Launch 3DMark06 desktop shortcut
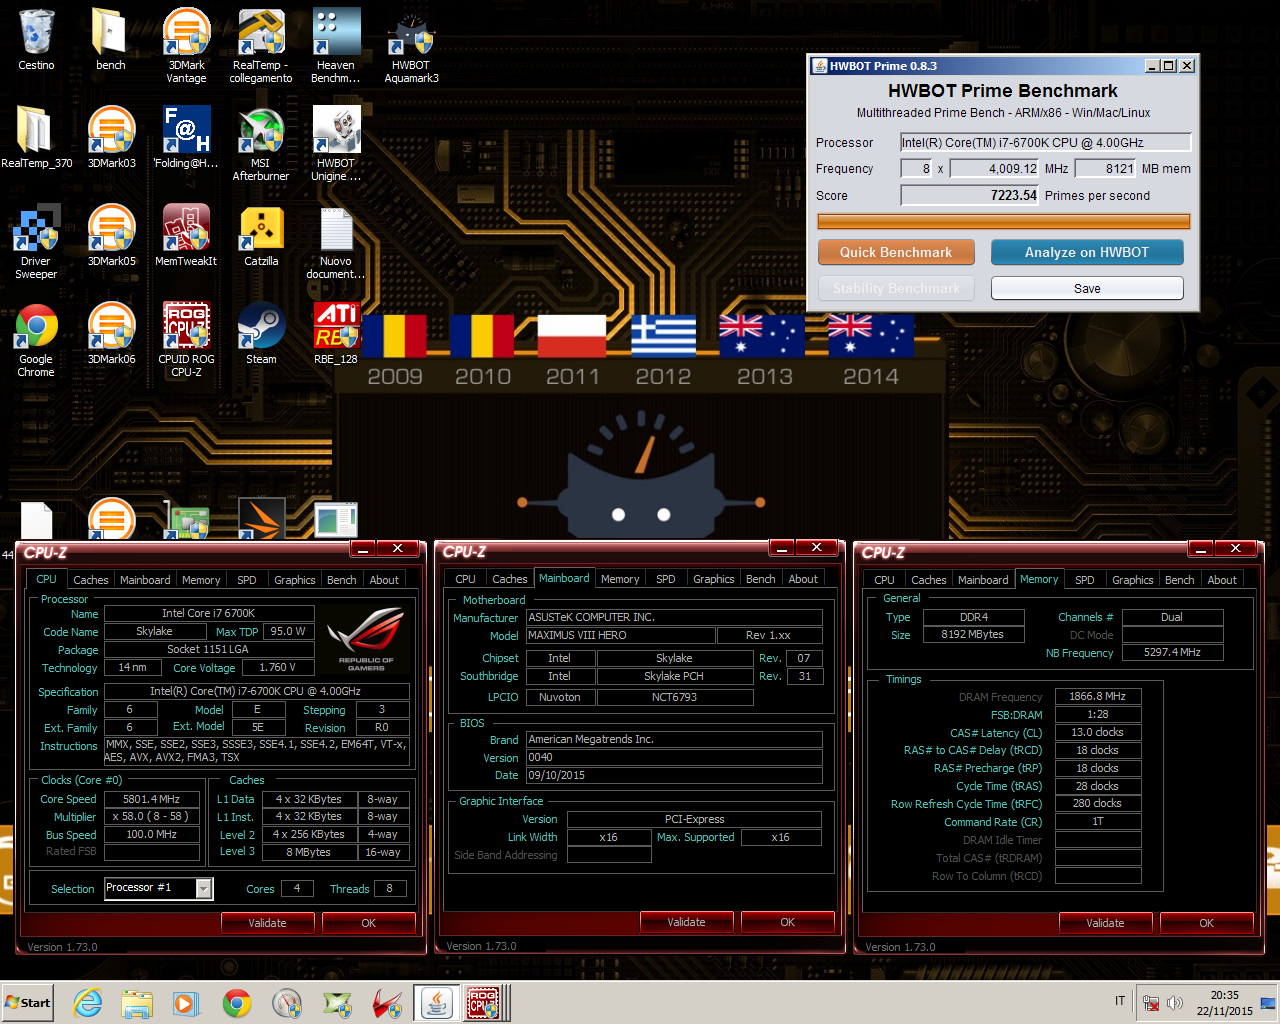Viewport: 1280px width, 1024px height. click(111, 334)
